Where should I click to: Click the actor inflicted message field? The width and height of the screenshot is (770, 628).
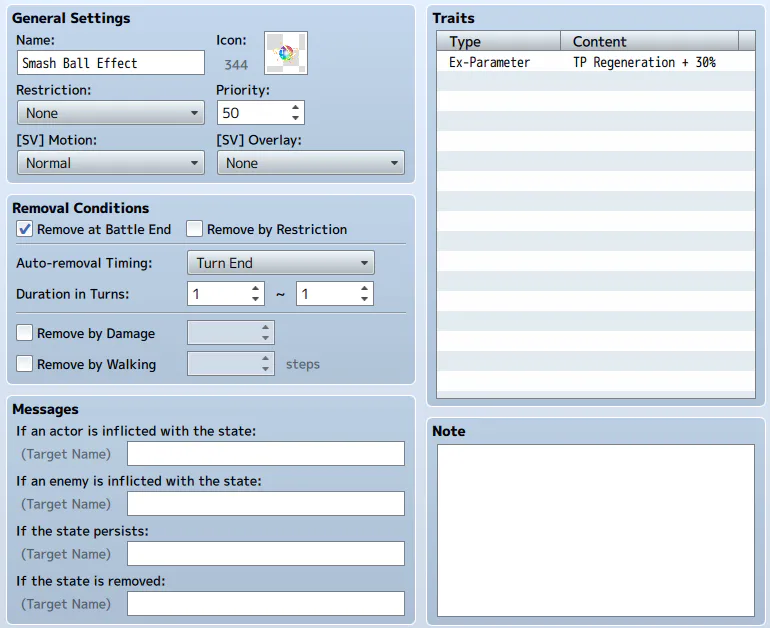click(x=266, y=453)
